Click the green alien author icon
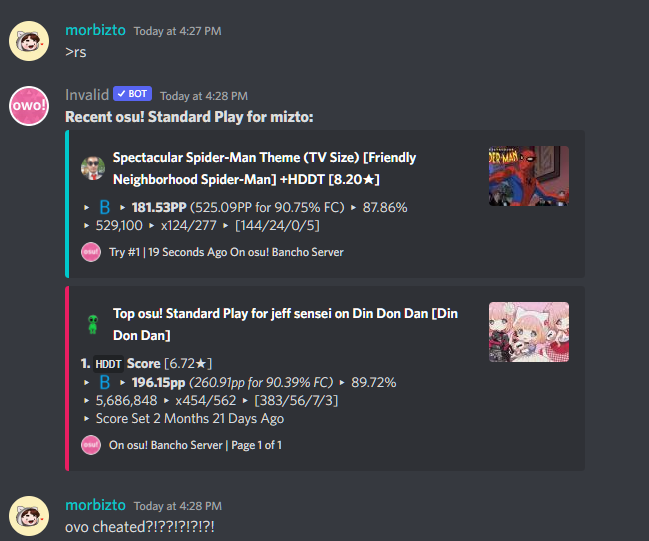This screenshot has height=541, width=649. pyautogui.click(x=93, y=324)
